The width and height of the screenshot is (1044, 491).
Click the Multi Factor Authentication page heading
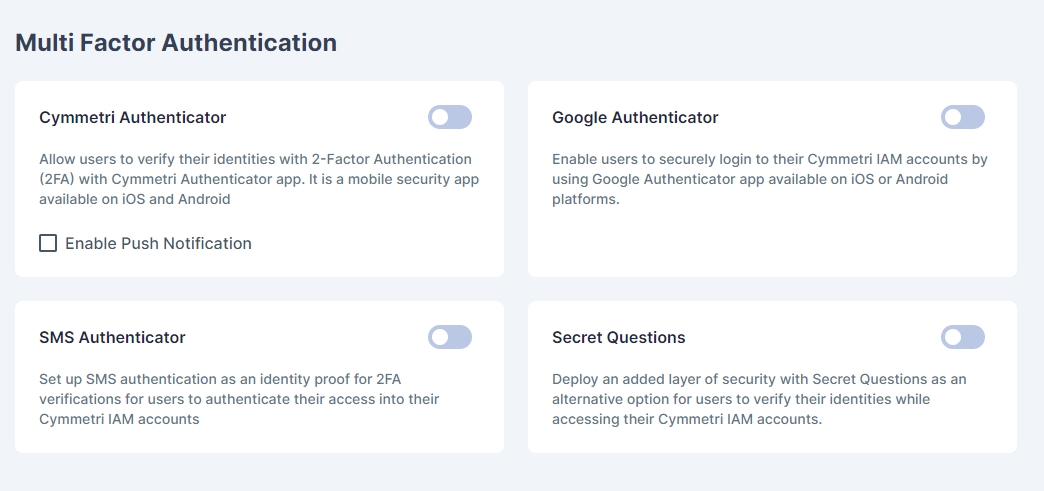176,43
